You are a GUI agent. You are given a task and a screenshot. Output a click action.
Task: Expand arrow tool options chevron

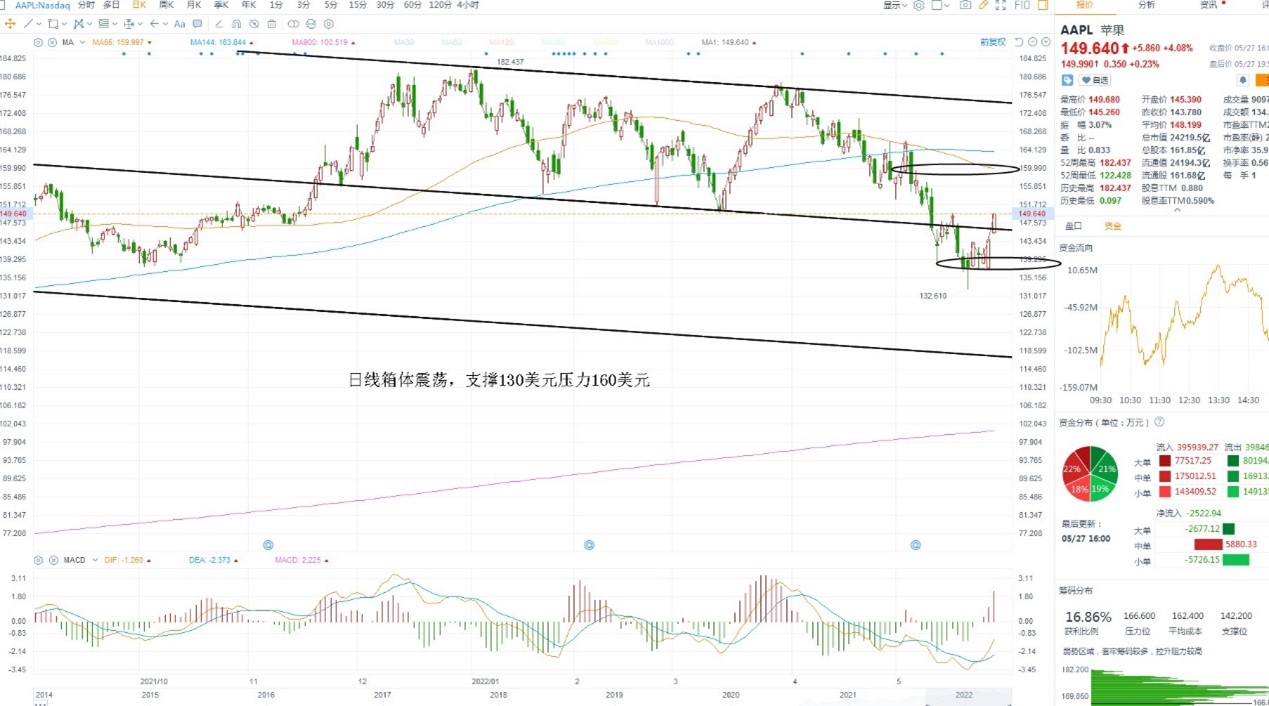click(x=165, y=23)
